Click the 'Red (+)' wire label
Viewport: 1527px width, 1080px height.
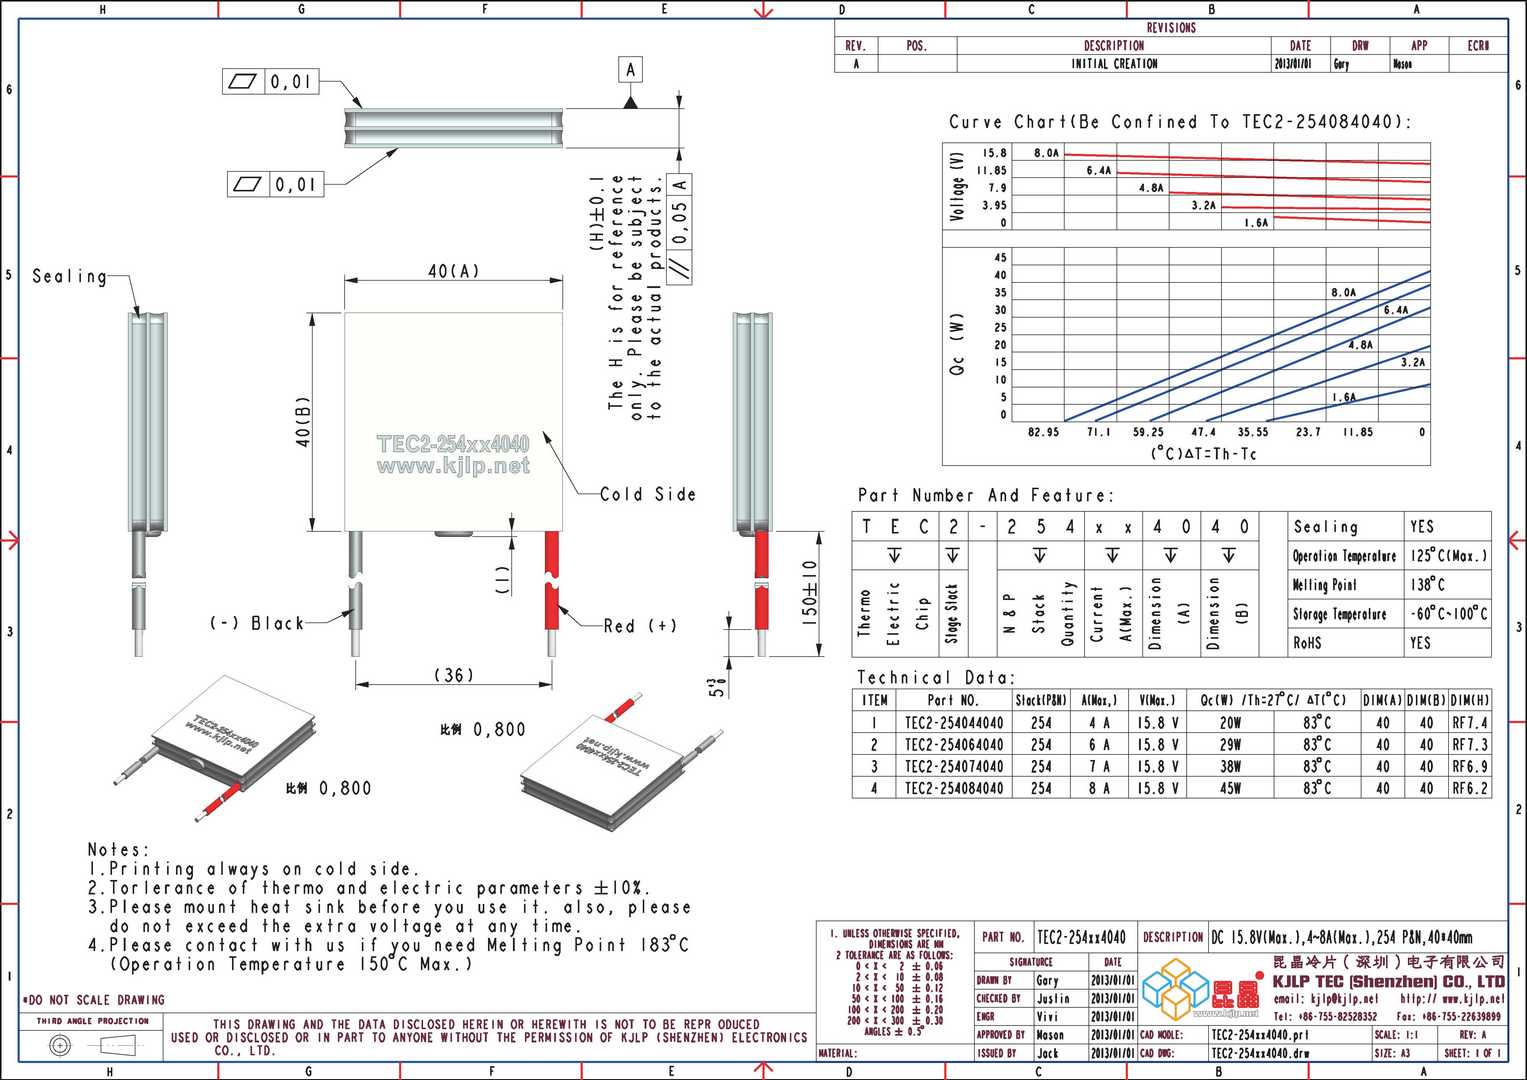pyautogui.click(x=641, y=626)
